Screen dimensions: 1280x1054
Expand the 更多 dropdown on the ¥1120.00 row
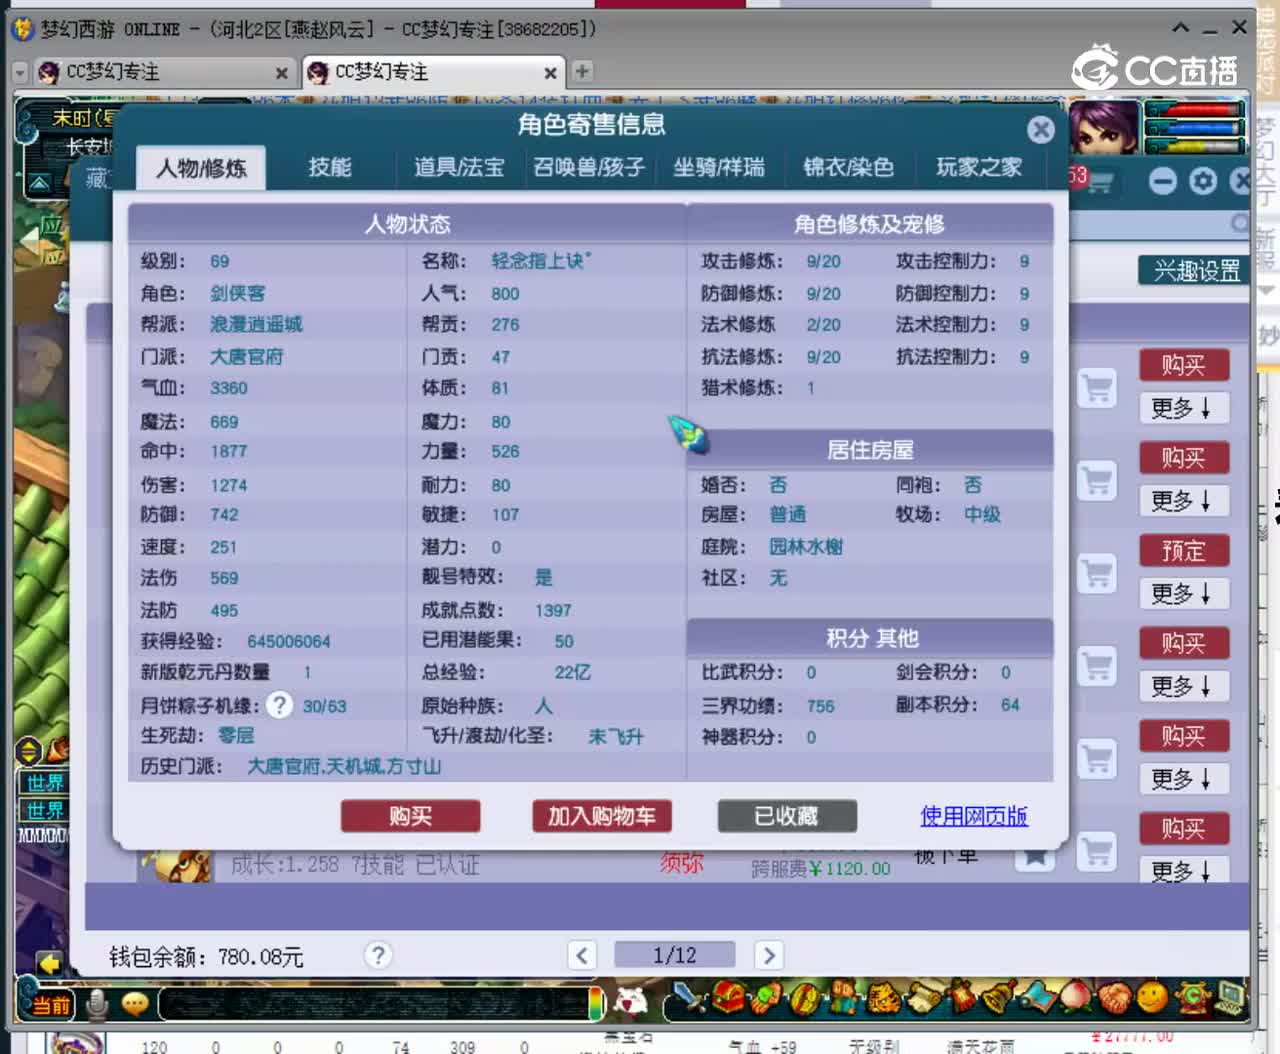[1184, 871]
